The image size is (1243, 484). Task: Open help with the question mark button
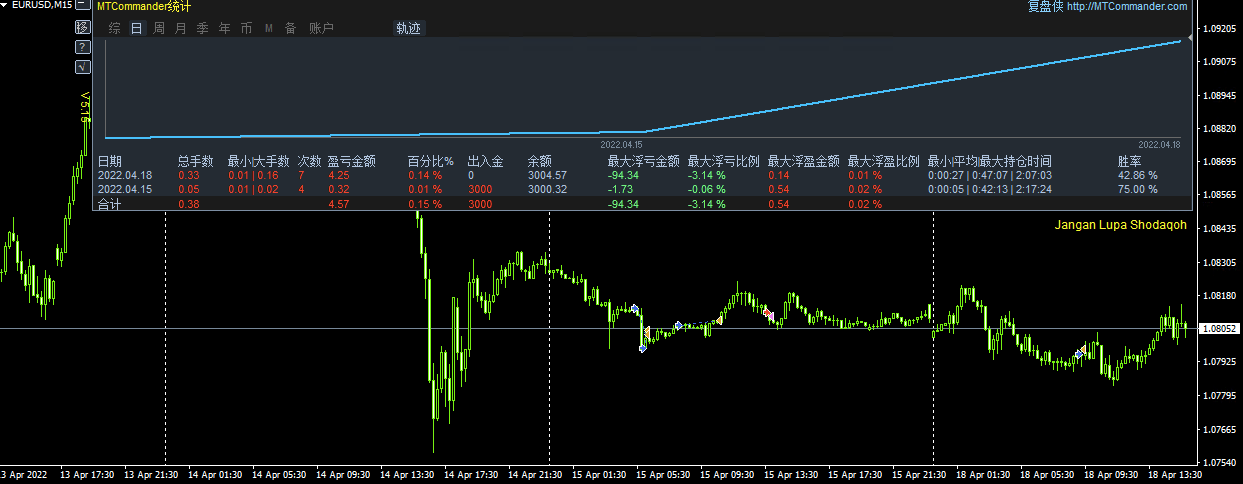tap(82, 47)
